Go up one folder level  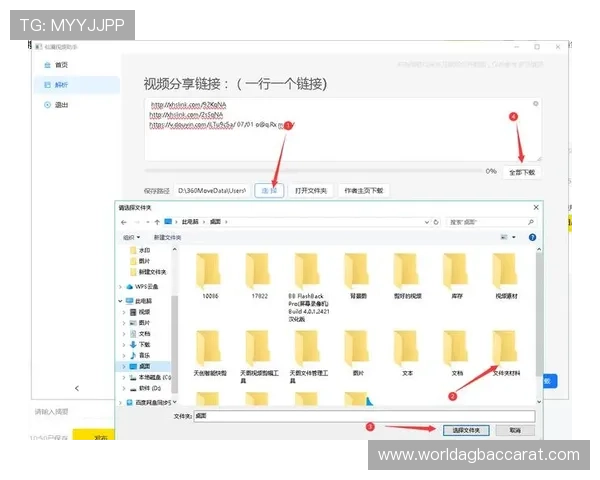157,222
